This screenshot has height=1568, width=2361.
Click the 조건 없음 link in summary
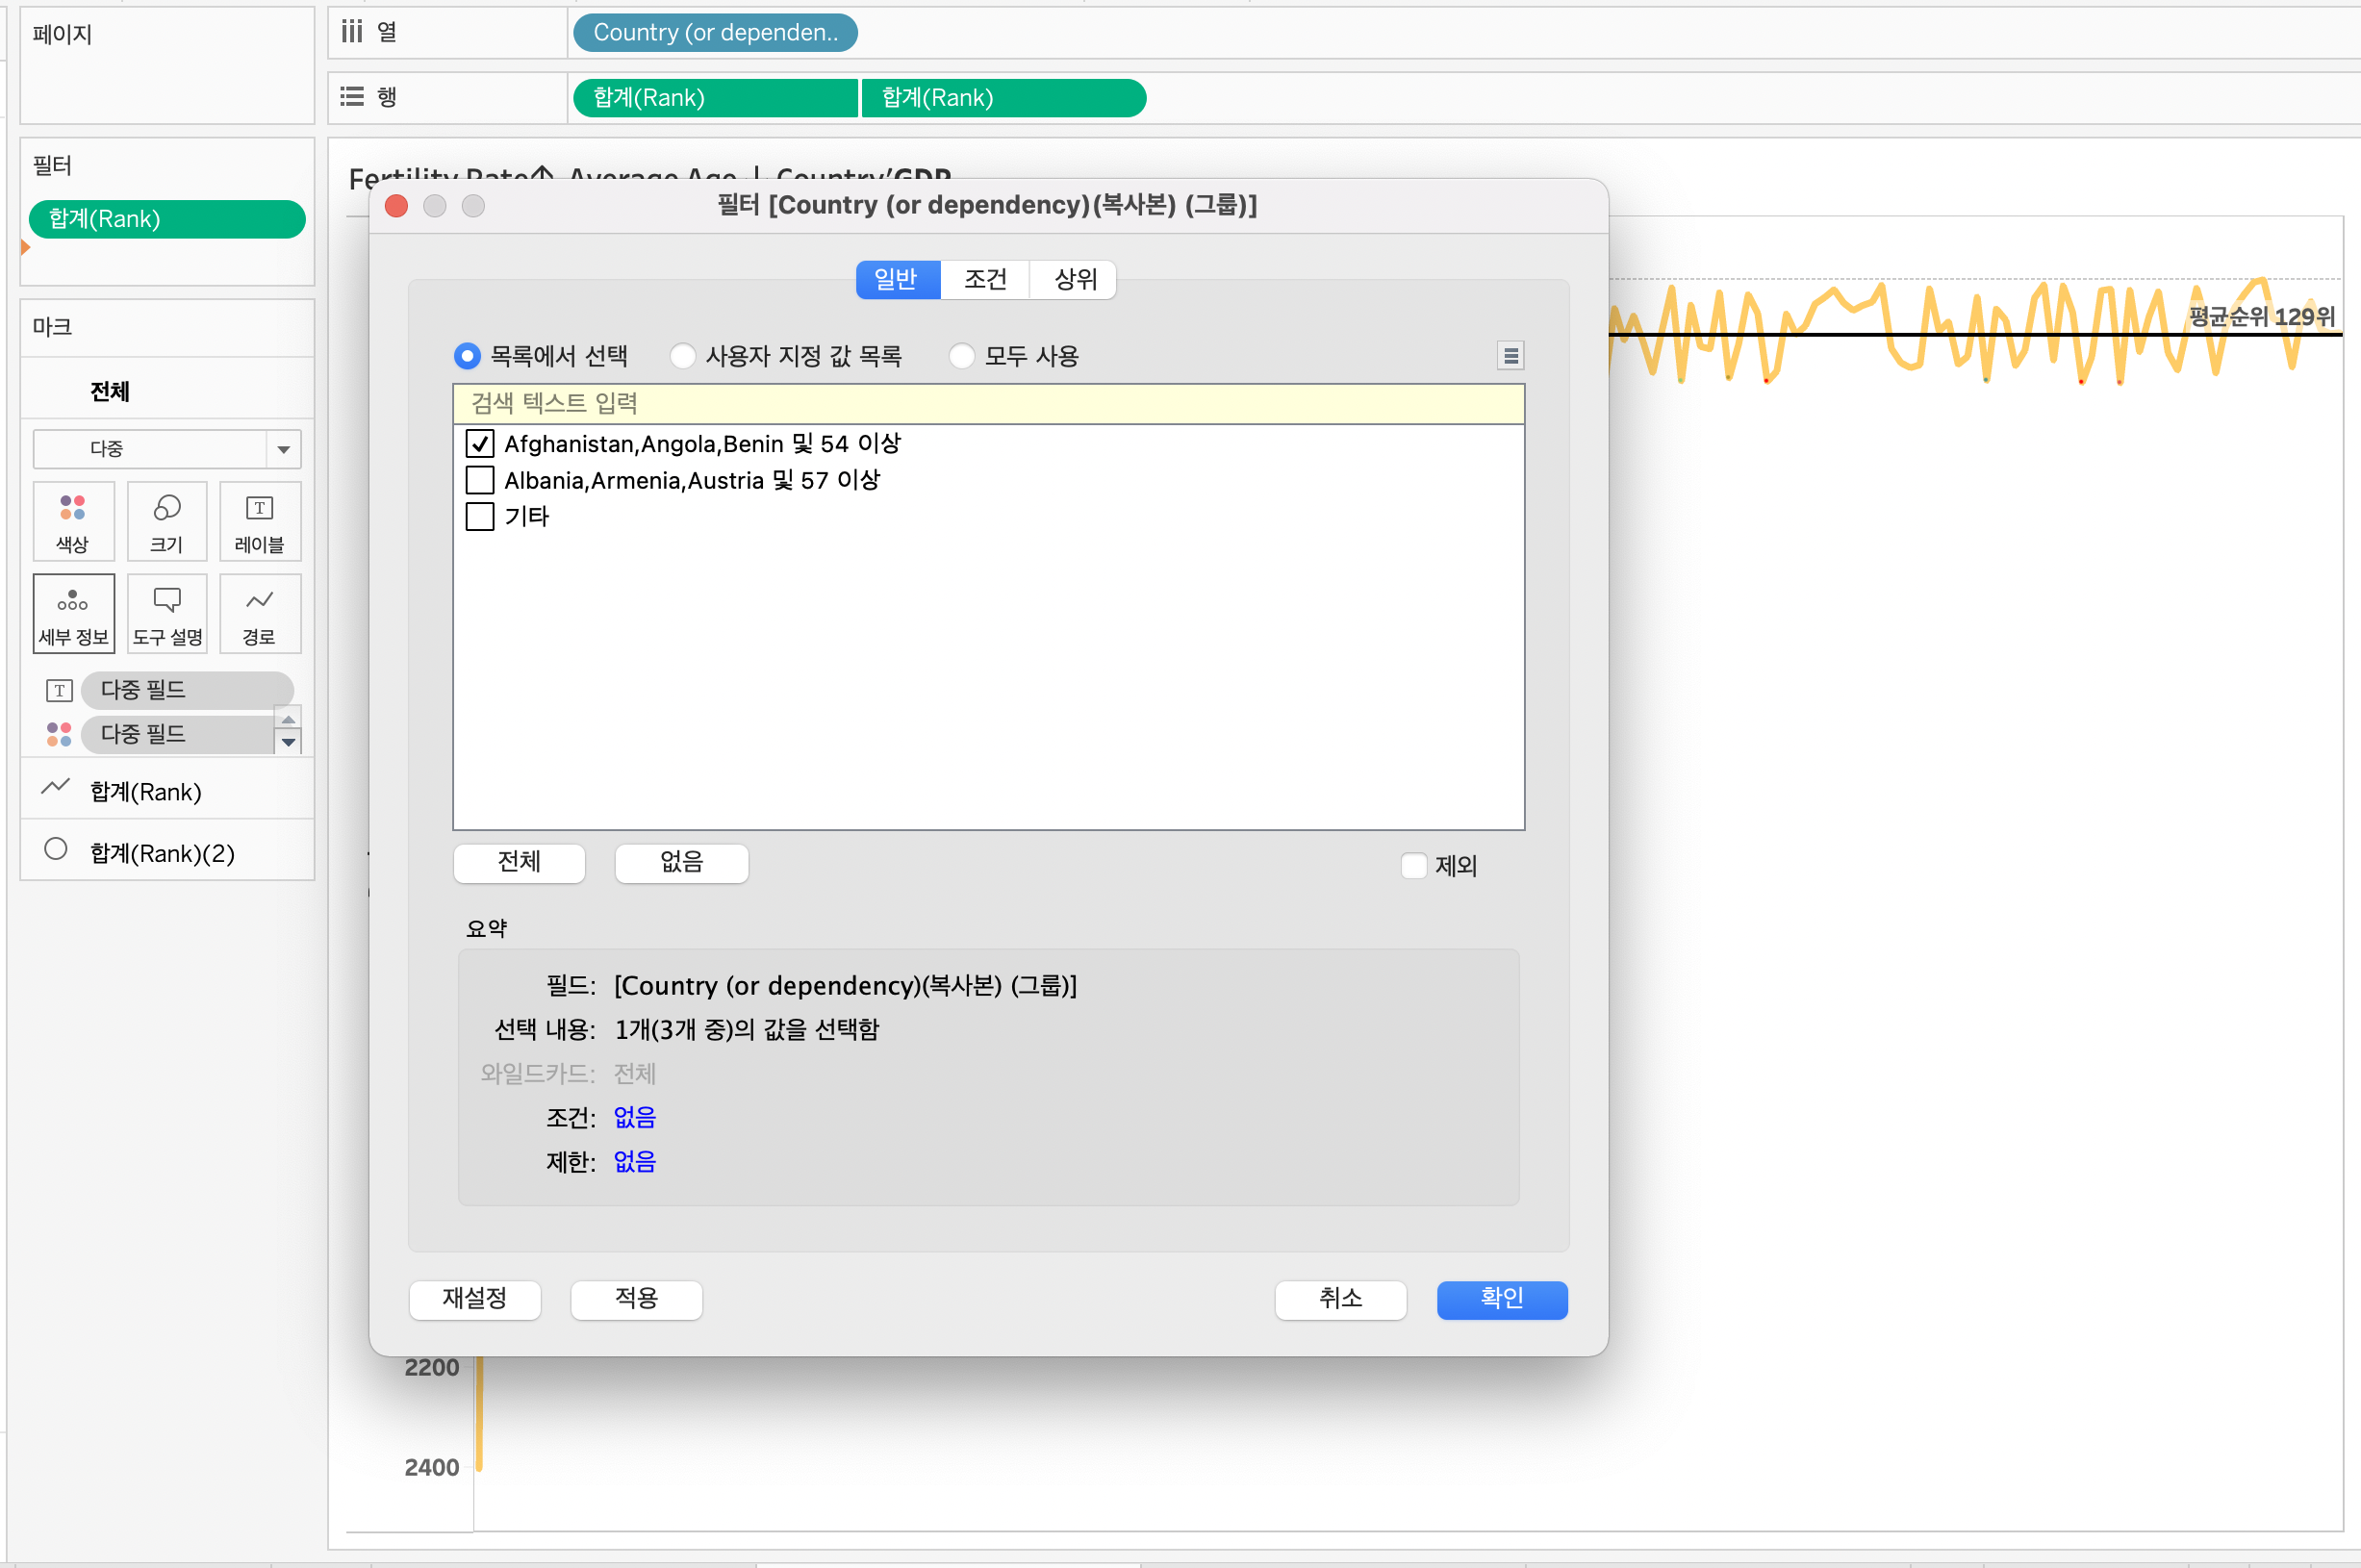pos(634,1117)
